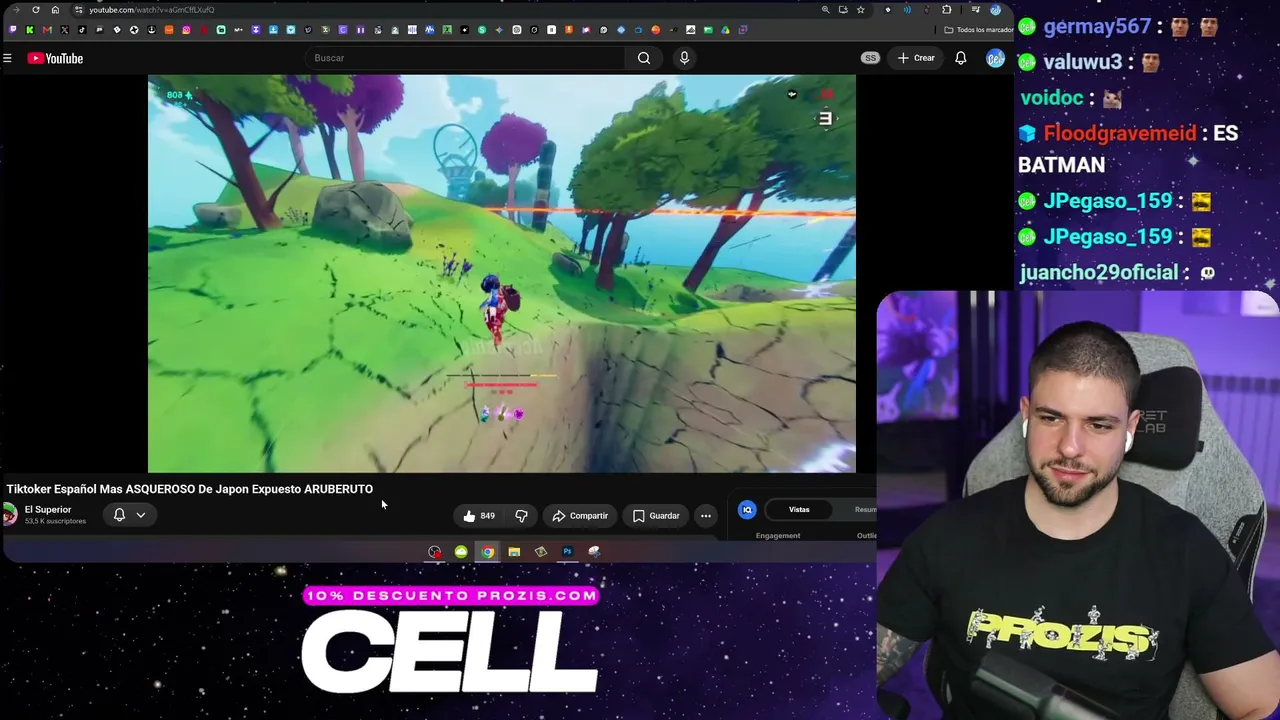This screenshot has width=1280, height=720.
Task: Open the browser zoom magnifier icon
Action: (x=825, y=10)
